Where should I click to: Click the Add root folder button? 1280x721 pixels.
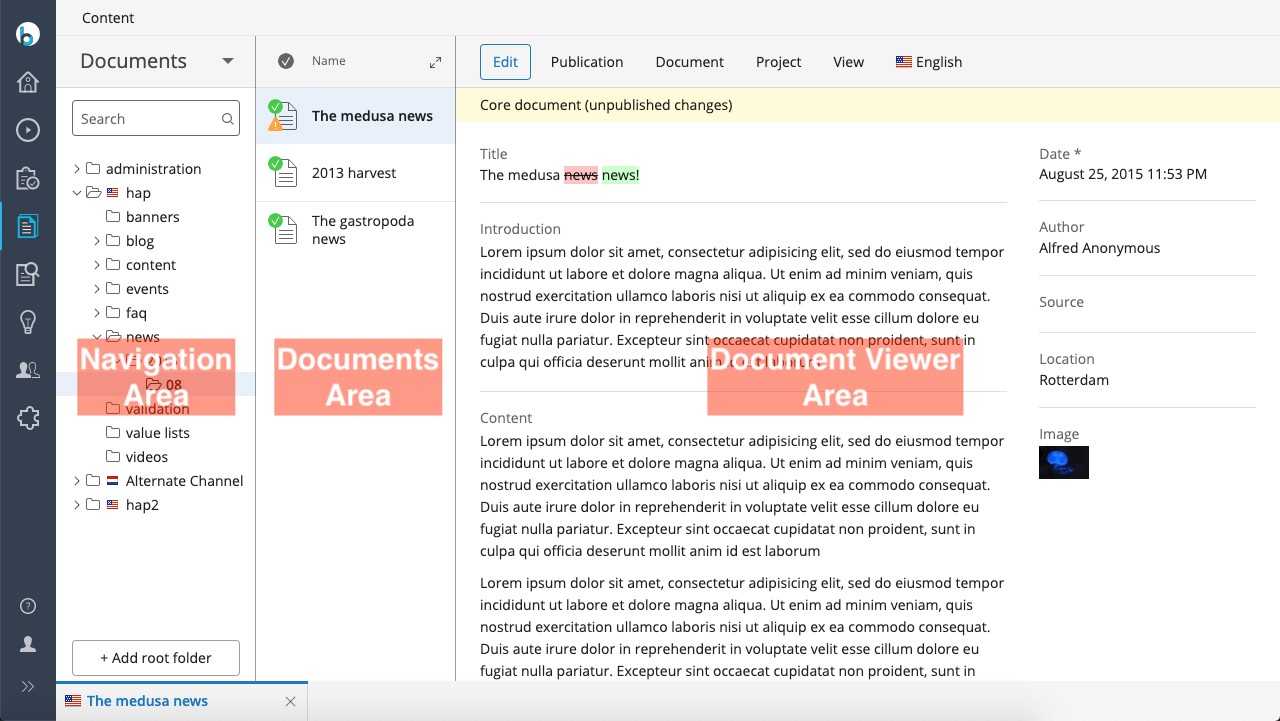click(x=156, y=658)
